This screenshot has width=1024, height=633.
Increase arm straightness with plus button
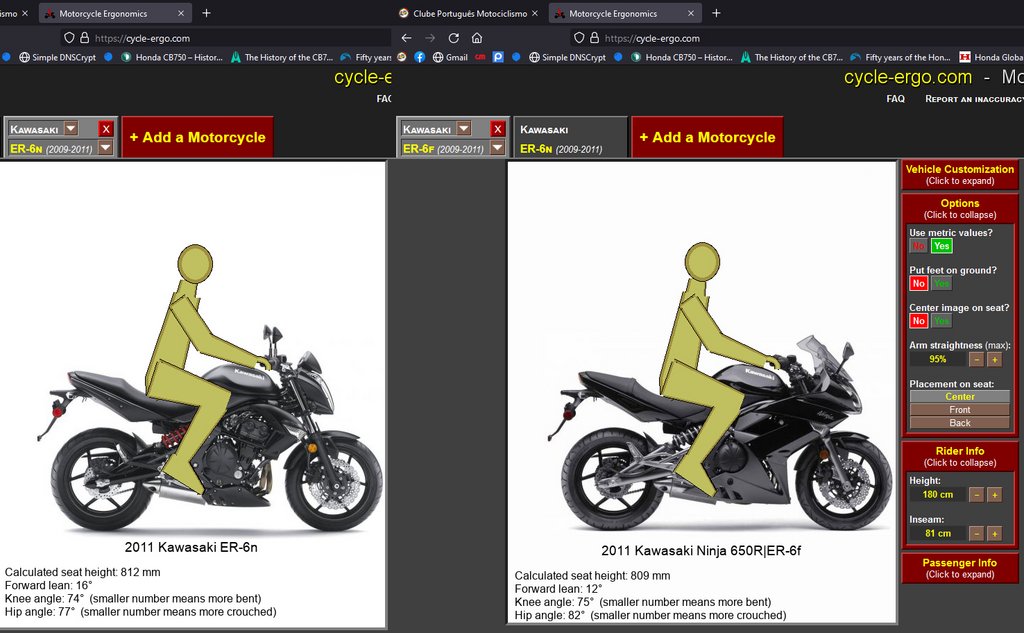coord(994,359)
